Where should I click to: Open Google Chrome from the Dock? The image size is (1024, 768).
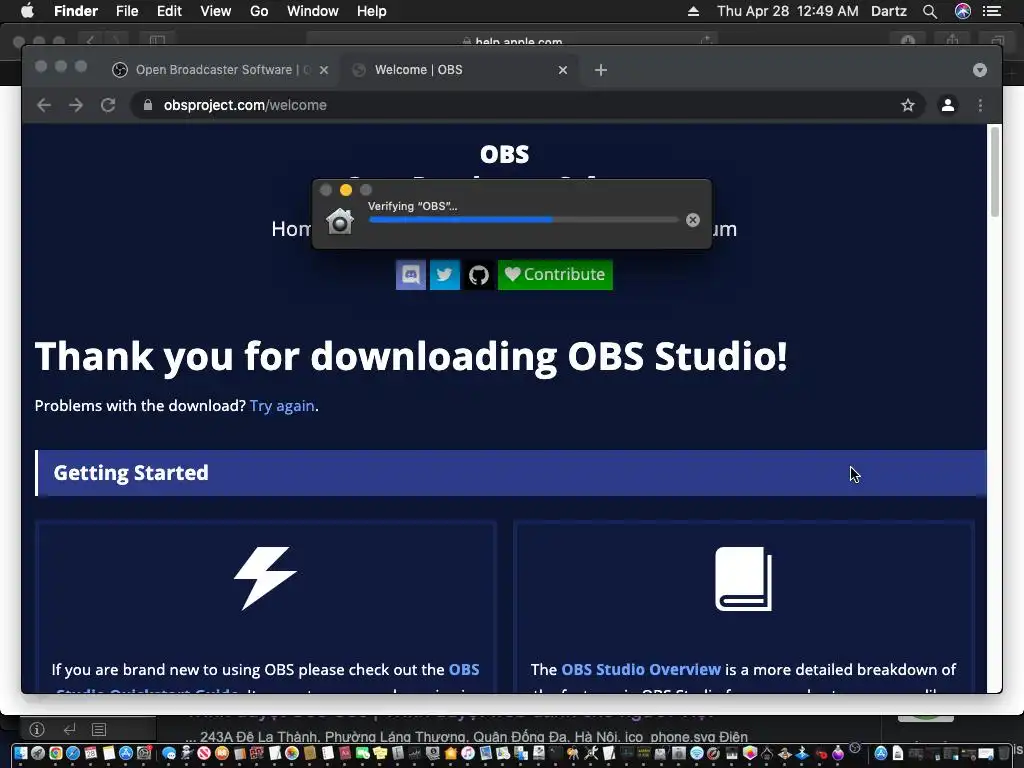click(56, 753)
